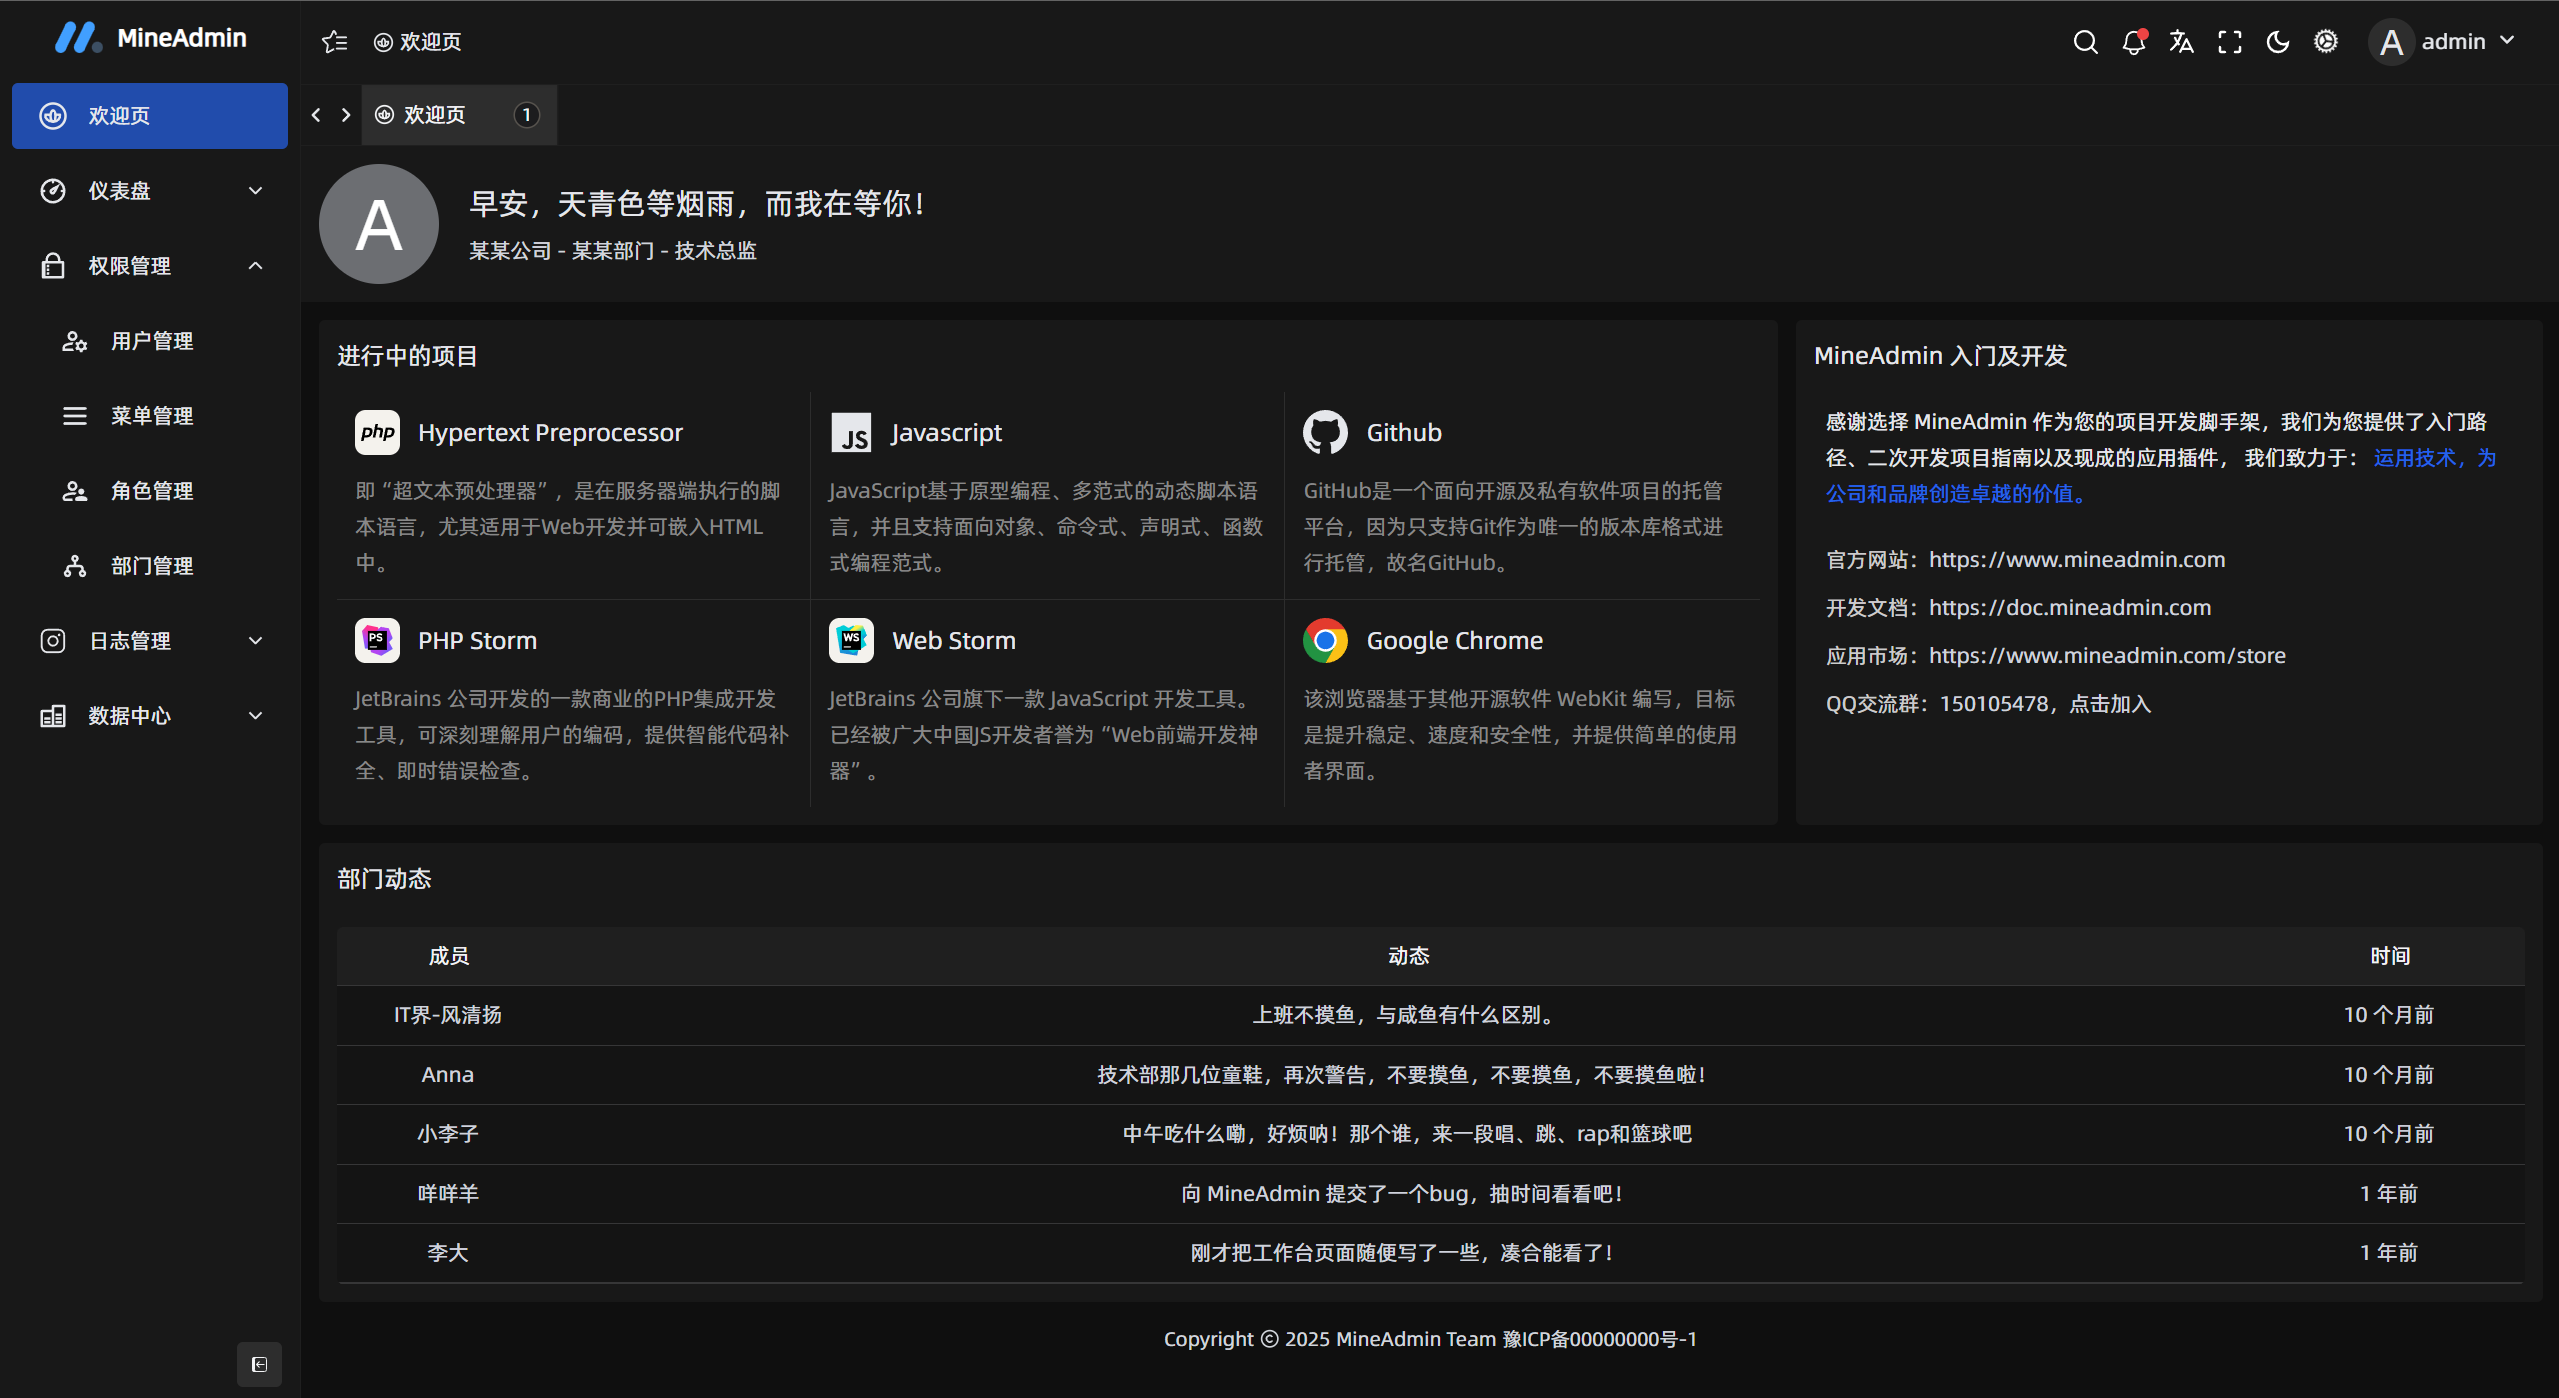This screenshot has height=1398, width=2559.
Task: Open the search panel
Action: 2084,41
